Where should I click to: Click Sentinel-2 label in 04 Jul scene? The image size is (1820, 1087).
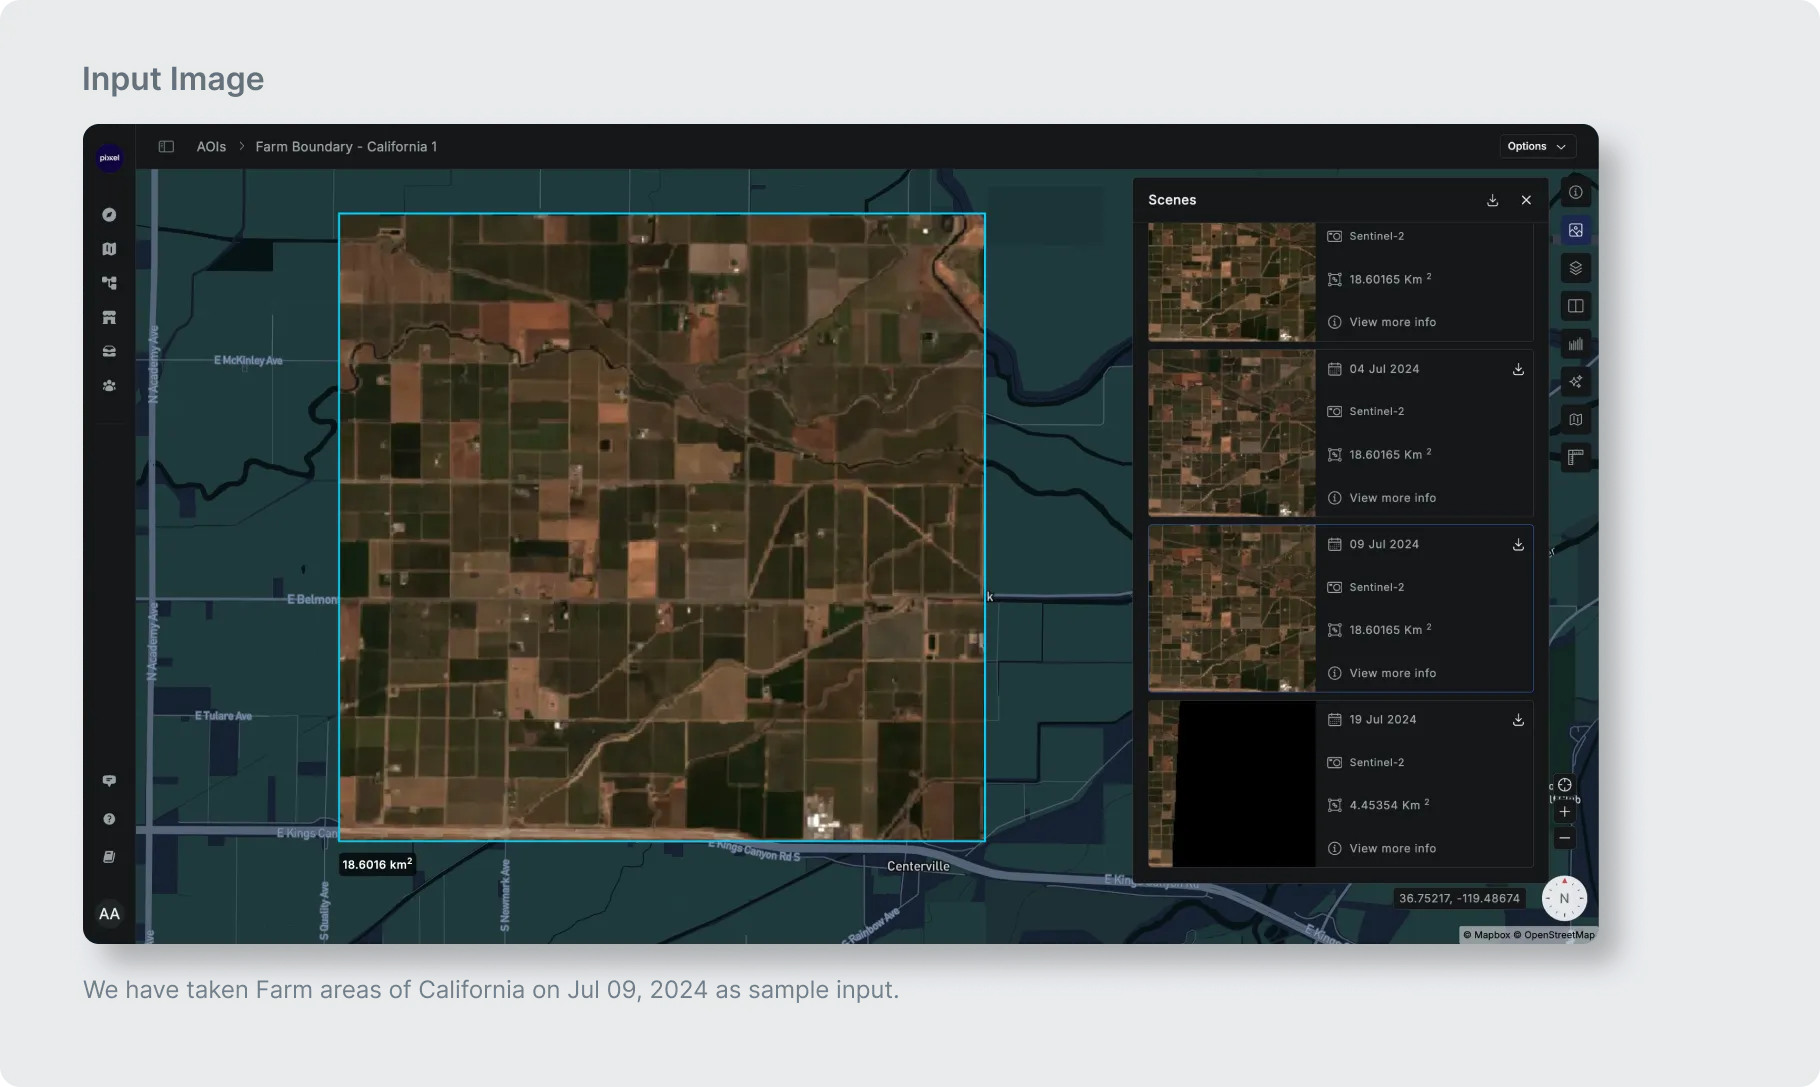pyautogui.click(x=1376, y=411)
